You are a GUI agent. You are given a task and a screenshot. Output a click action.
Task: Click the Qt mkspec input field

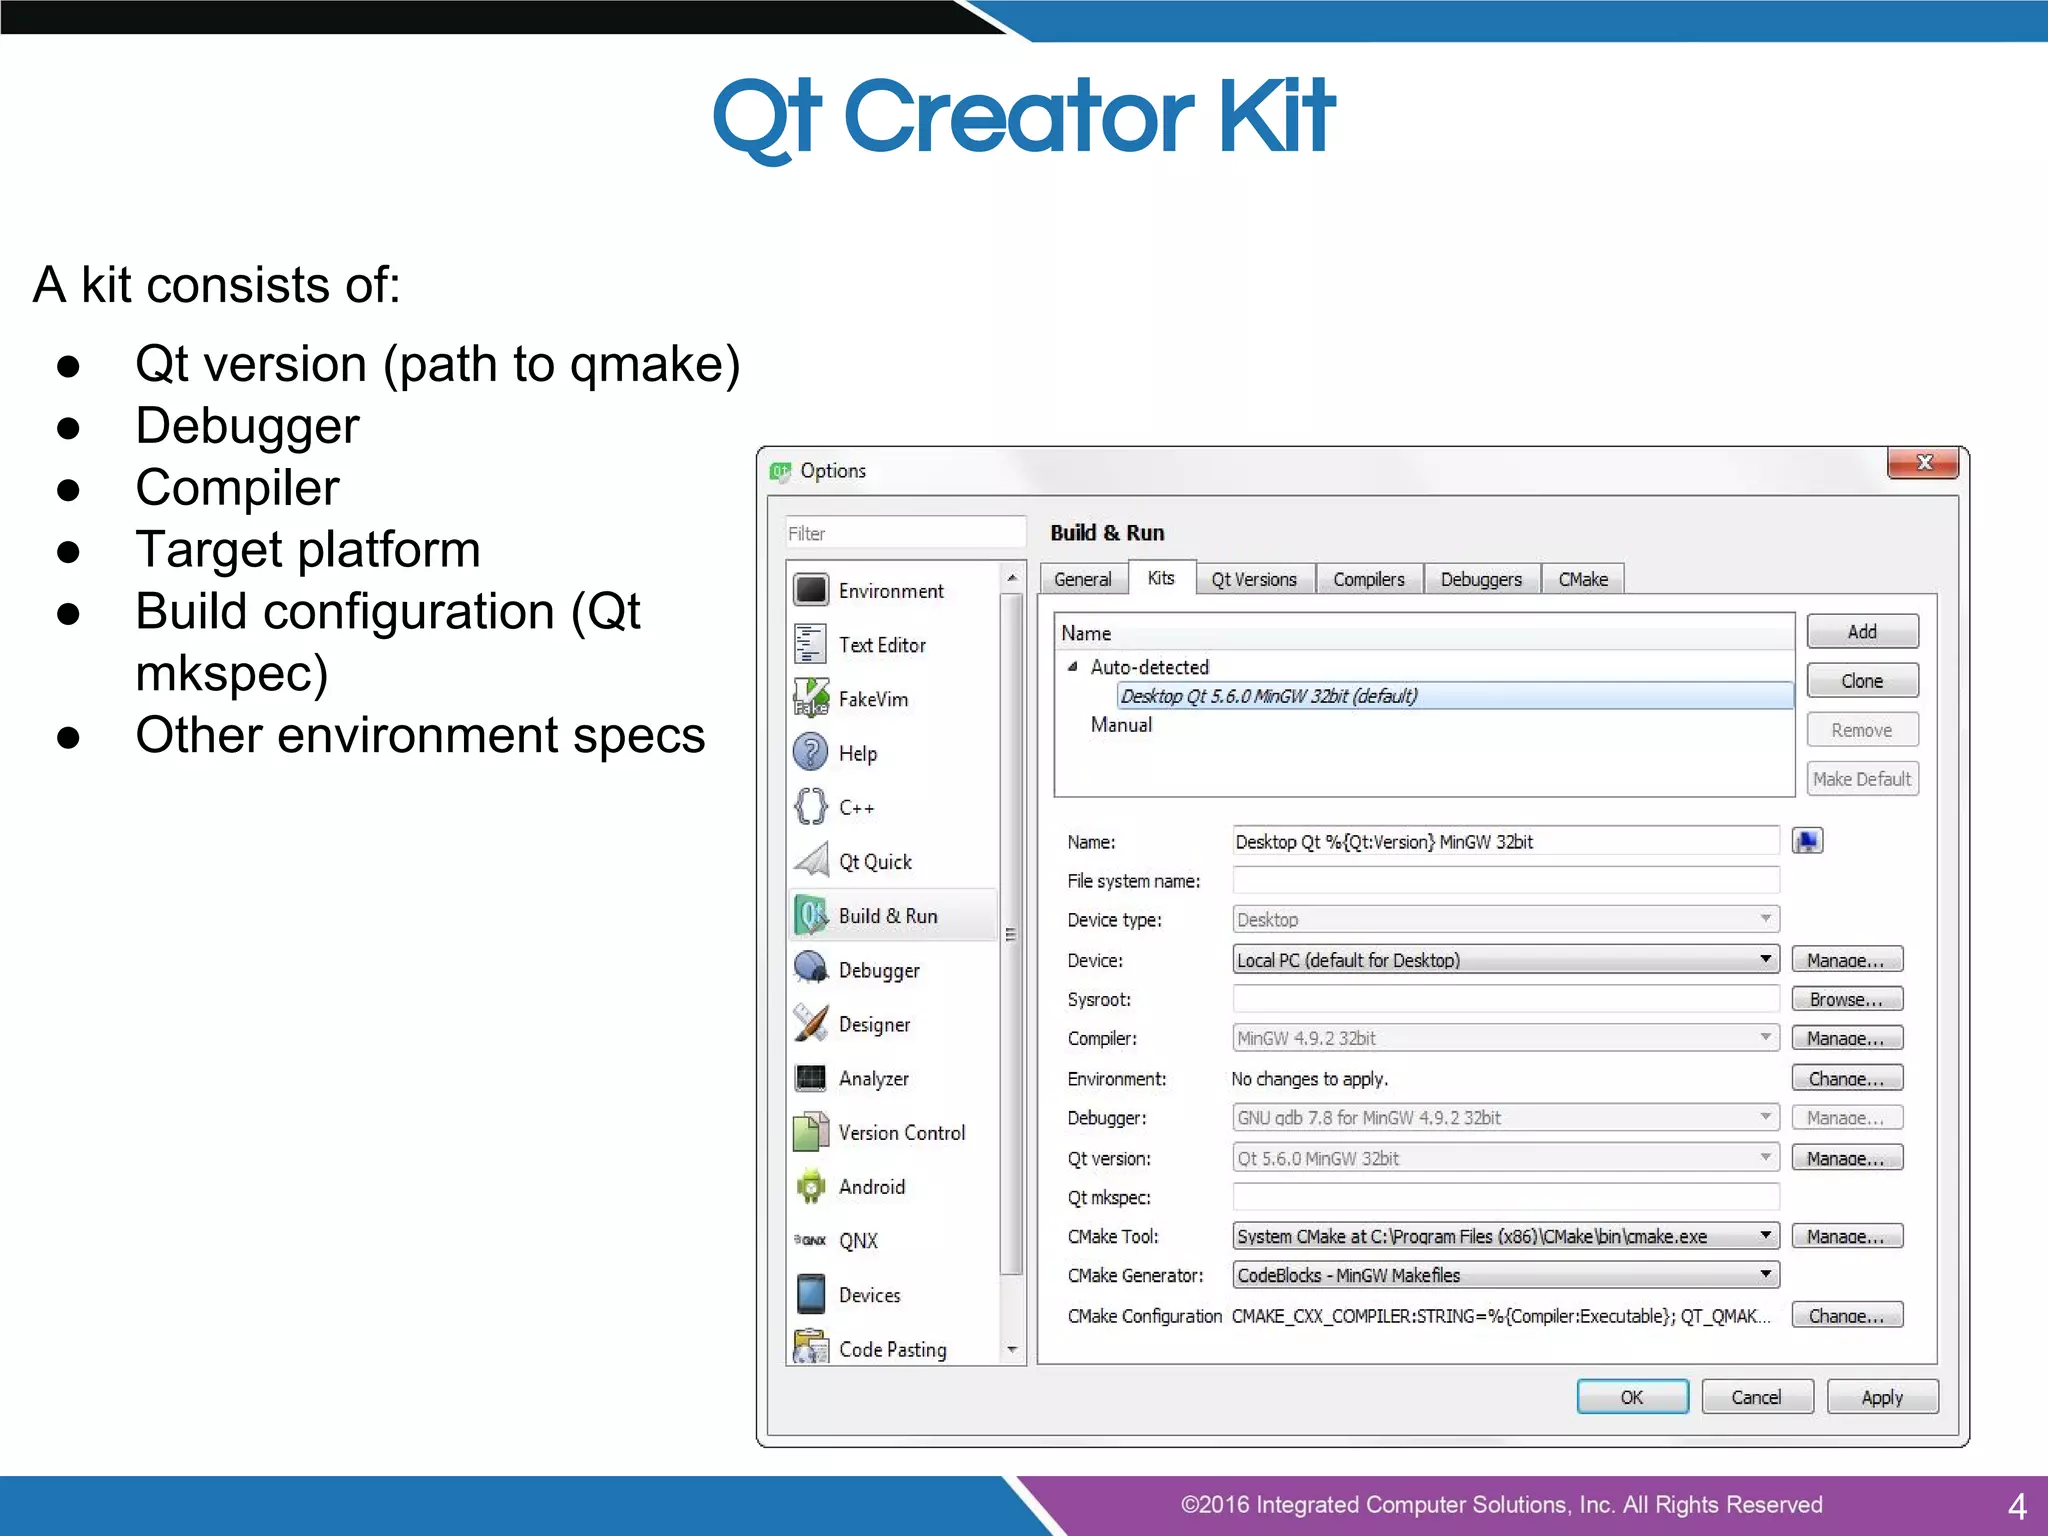1505,1196
